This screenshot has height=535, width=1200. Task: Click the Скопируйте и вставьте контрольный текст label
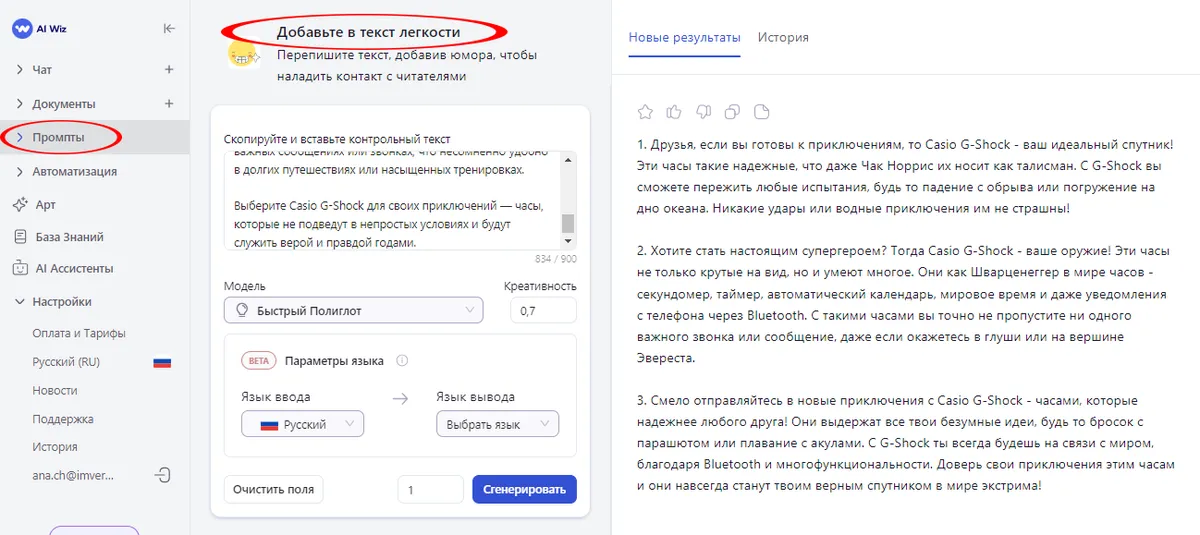coord(337,139)
